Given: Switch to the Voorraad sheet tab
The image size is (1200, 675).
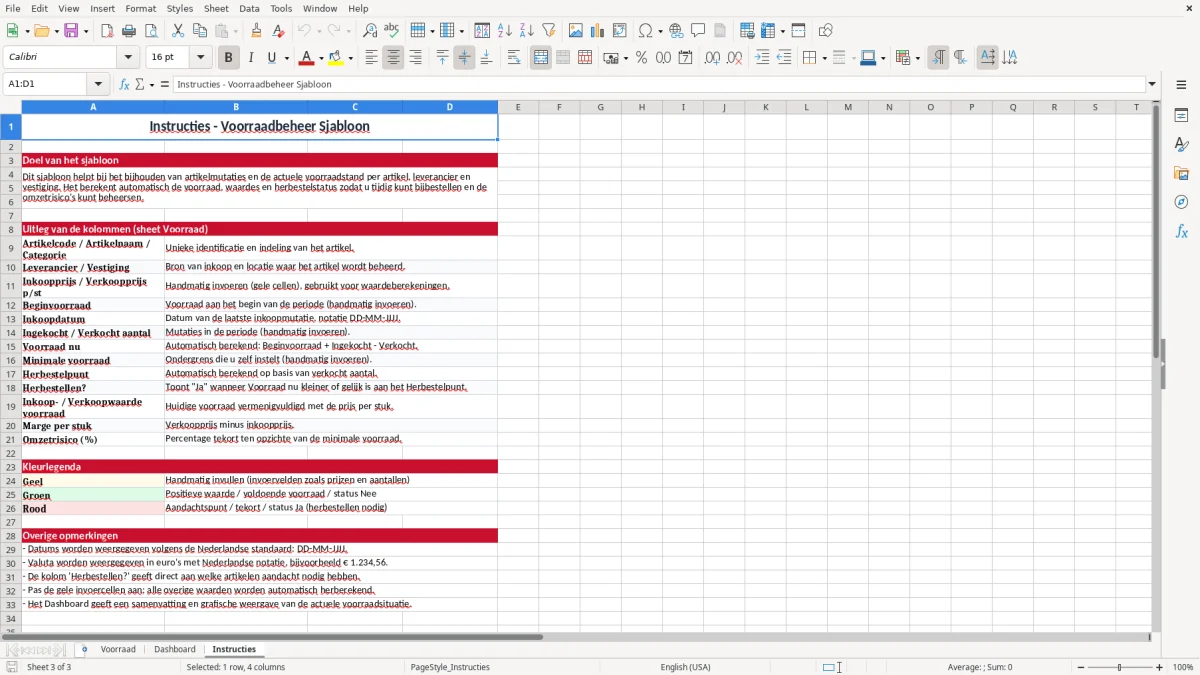Looking at the screenshot, I should pyautogui.click(x=118, y=649).
